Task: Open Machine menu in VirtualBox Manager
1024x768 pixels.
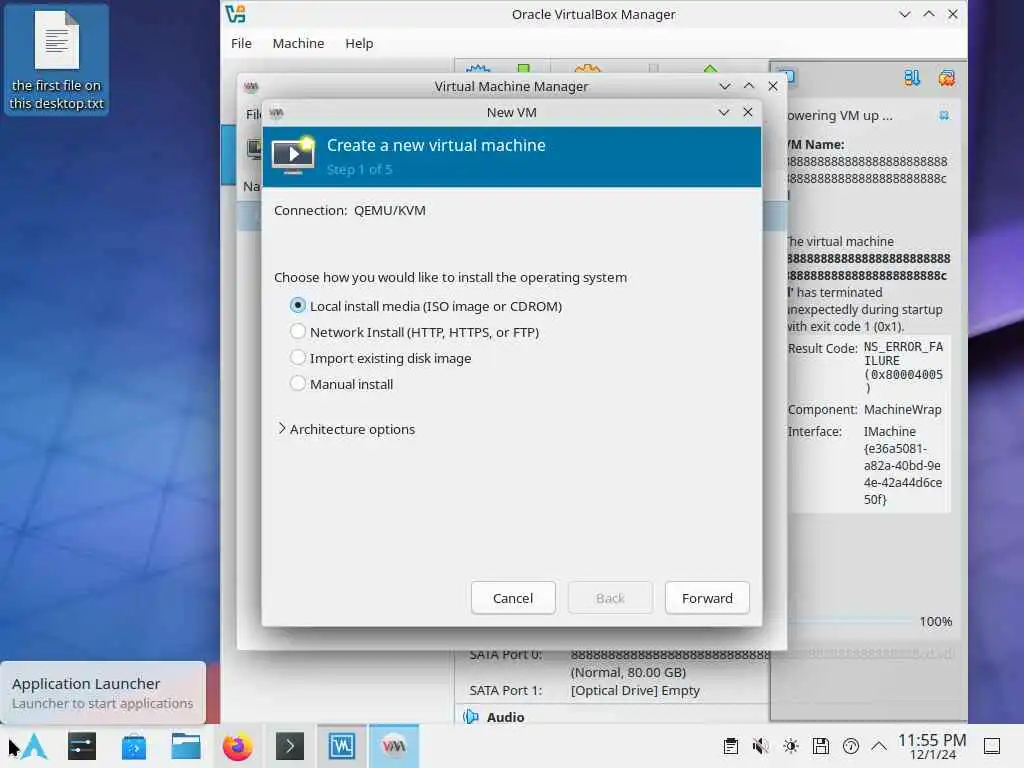Action: (298, 44)
